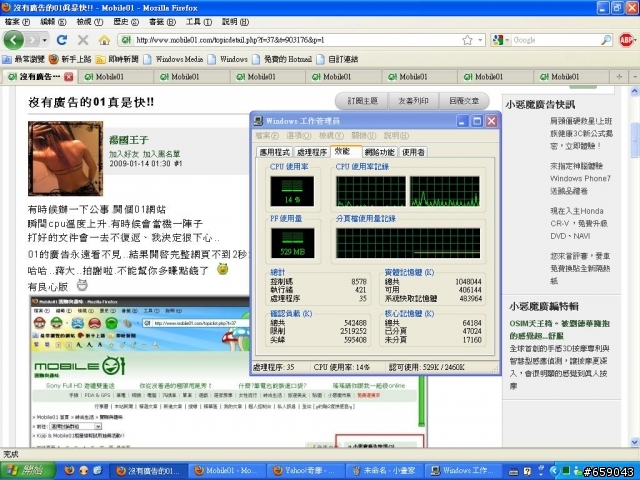Minimize the Task Manager window
The width and height of the screenshot is (640, 480).
point(462,121)
